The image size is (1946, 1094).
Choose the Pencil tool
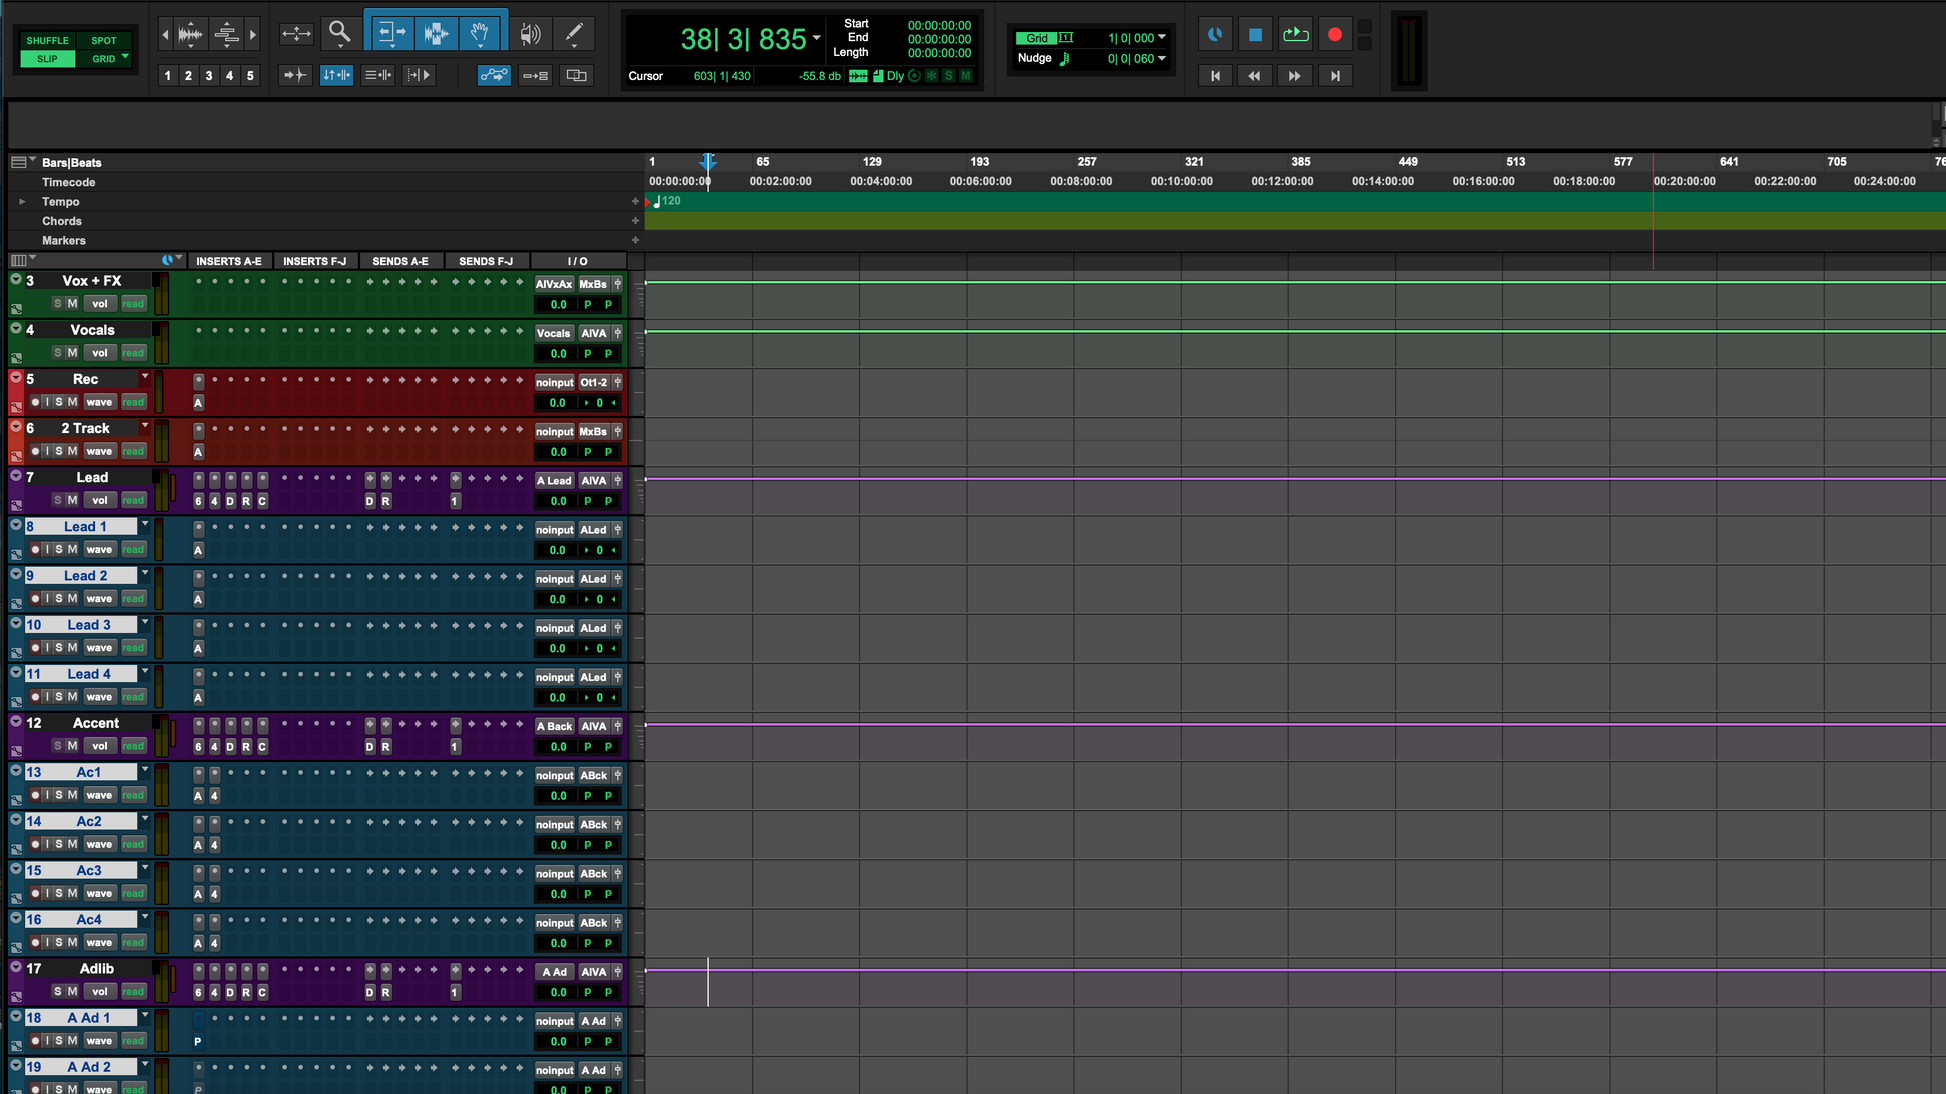[574, 33]
